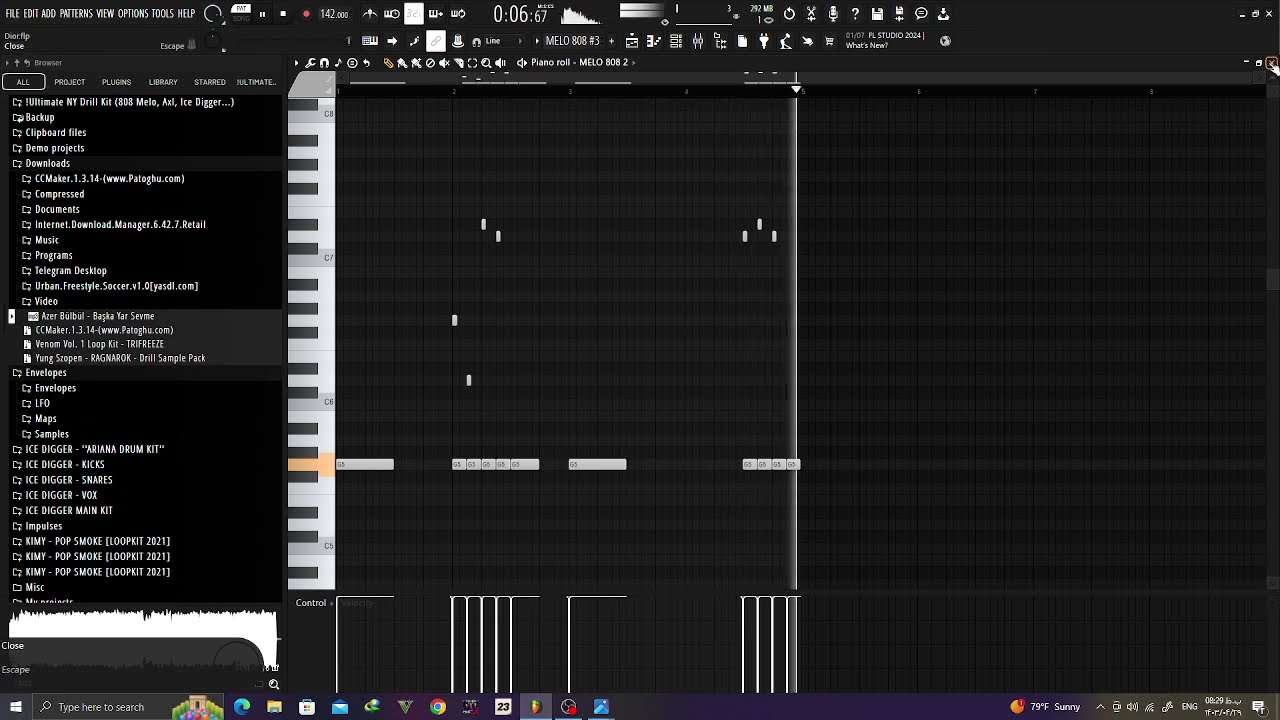Click the typing keyboard to piano icon

pos(369,41)
